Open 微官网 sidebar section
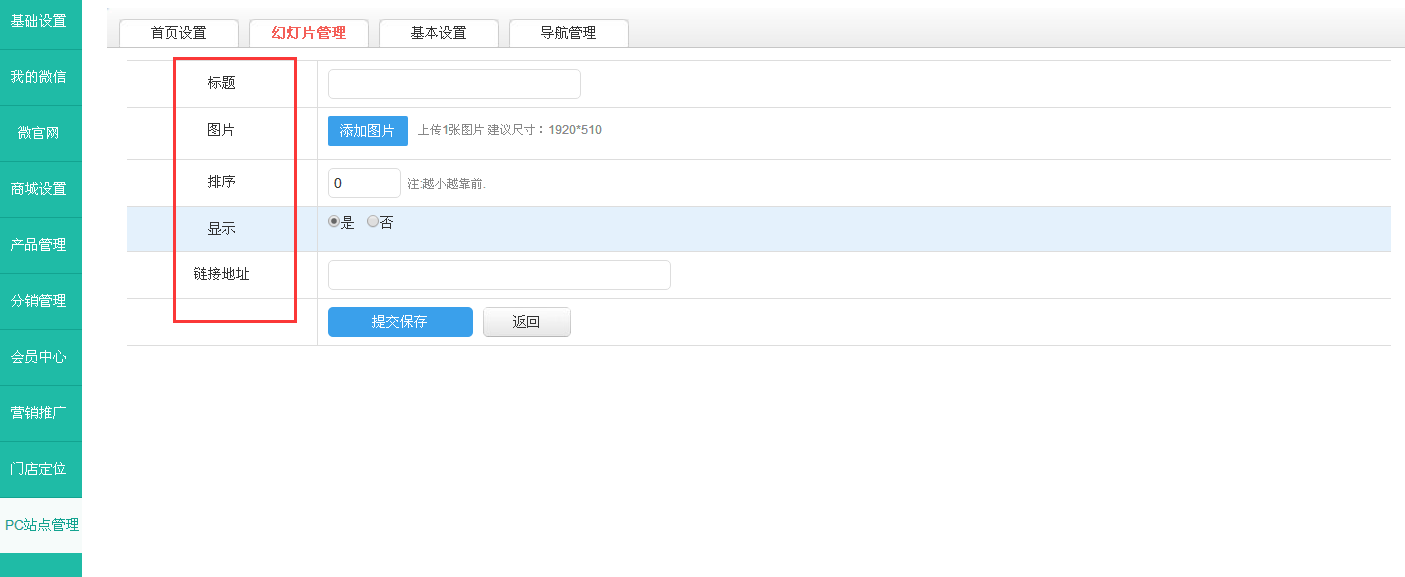The width and height of the screenshot is (1405, 577). [39, 133]
